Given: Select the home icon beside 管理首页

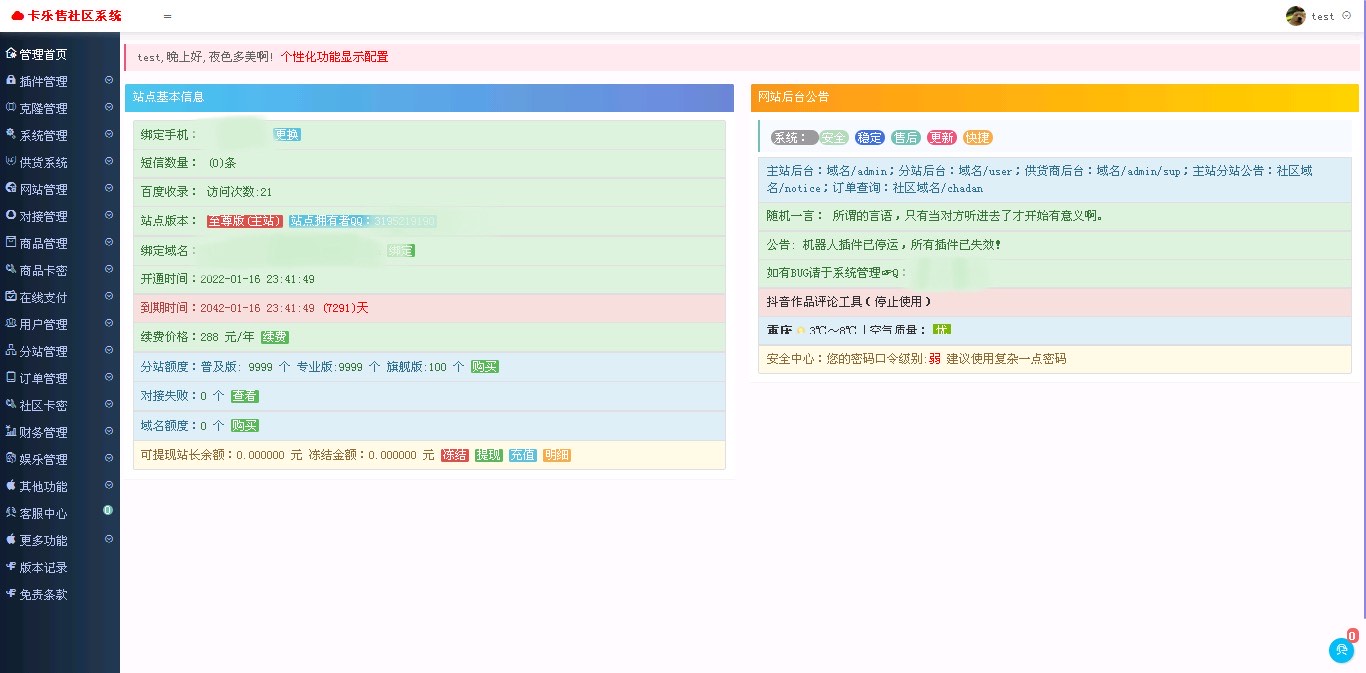Looking at the screenshot, I should pos(10,53).
